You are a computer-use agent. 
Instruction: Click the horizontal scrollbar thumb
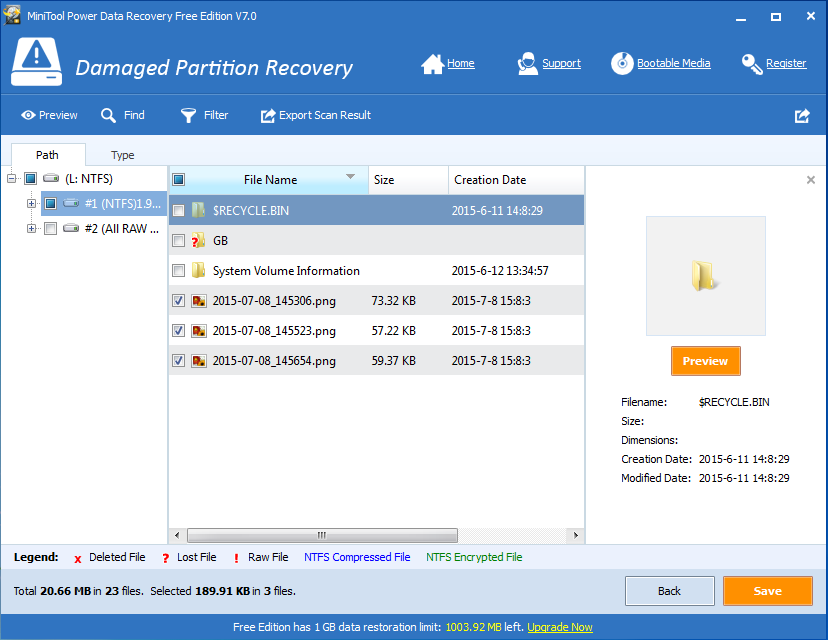(x=322, y=535)
